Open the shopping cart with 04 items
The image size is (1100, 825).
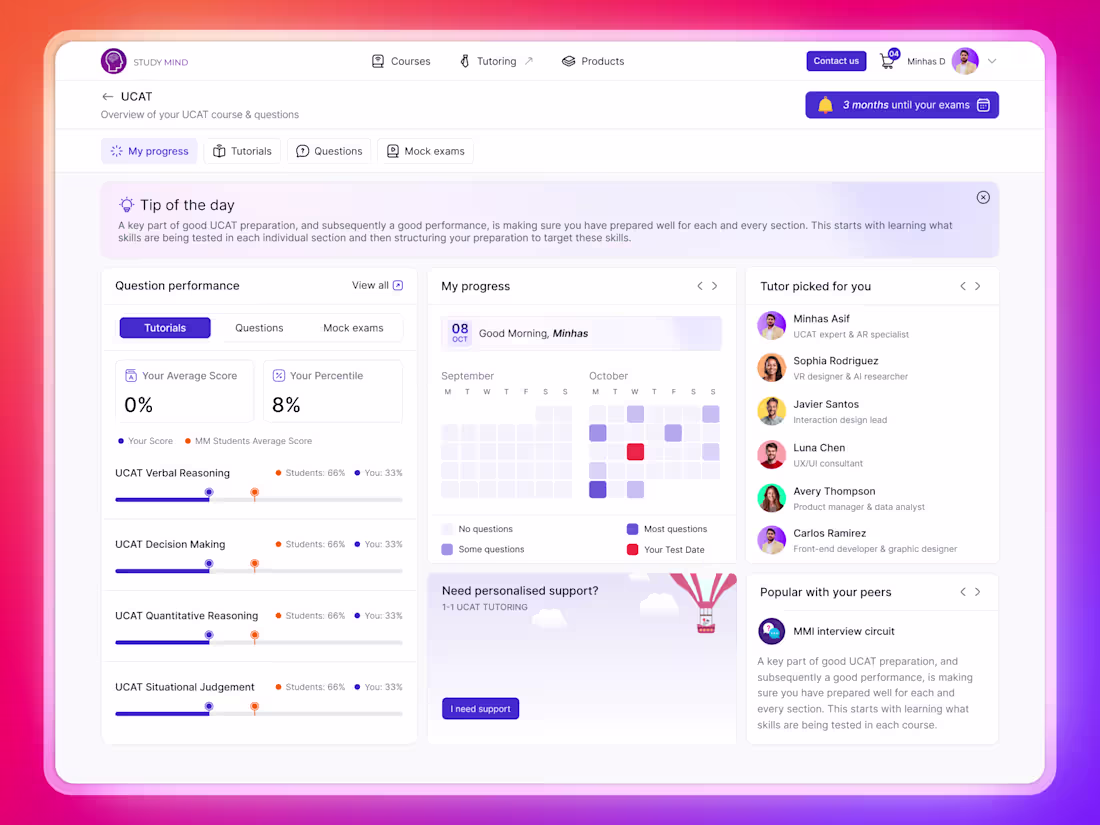[x=886, y=60]
